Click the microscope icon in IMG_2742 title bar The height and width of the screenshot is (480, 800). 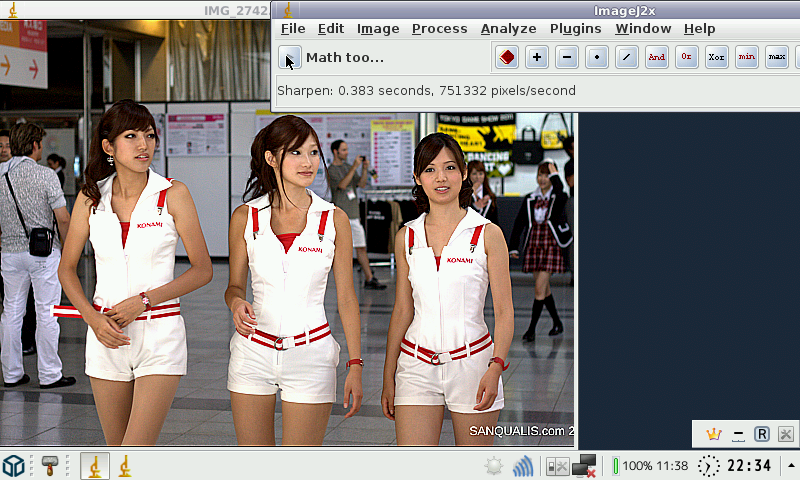pyautogui.click(x=13, y=11)
